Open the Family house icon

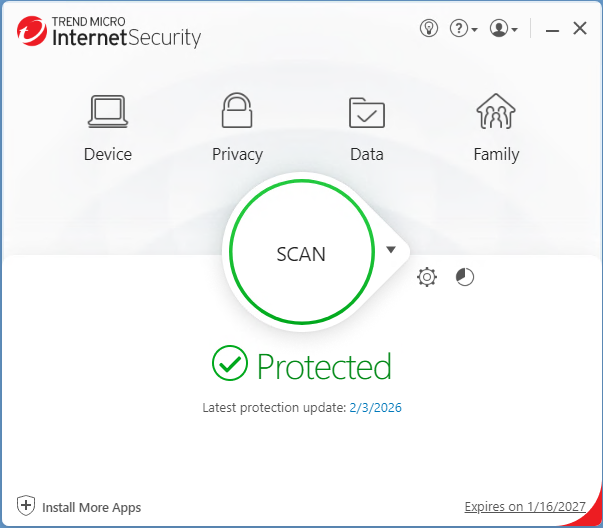496,111
